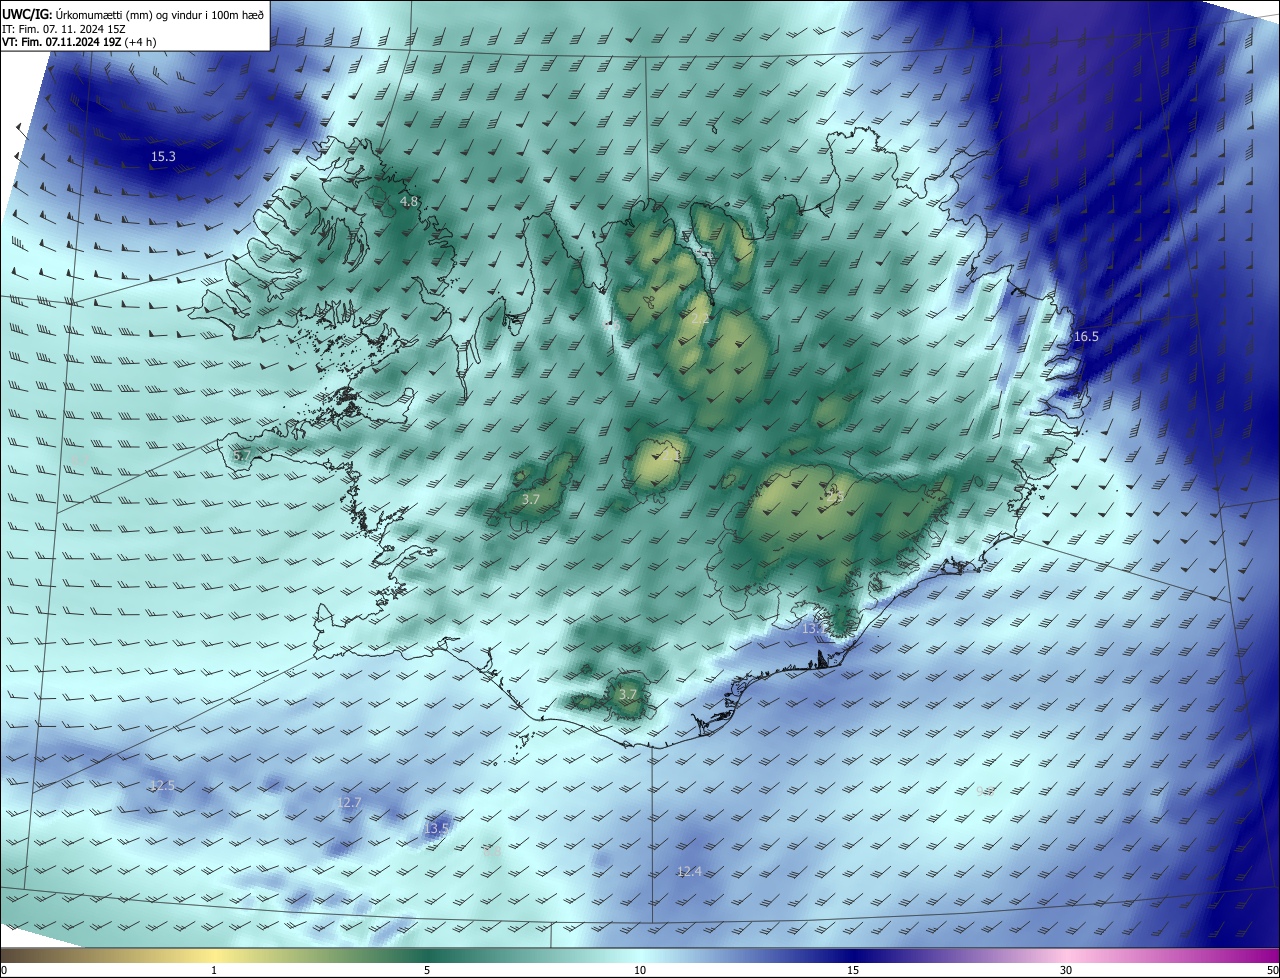Click the 0 tick label on the color scale

click(x=4, y=971)
